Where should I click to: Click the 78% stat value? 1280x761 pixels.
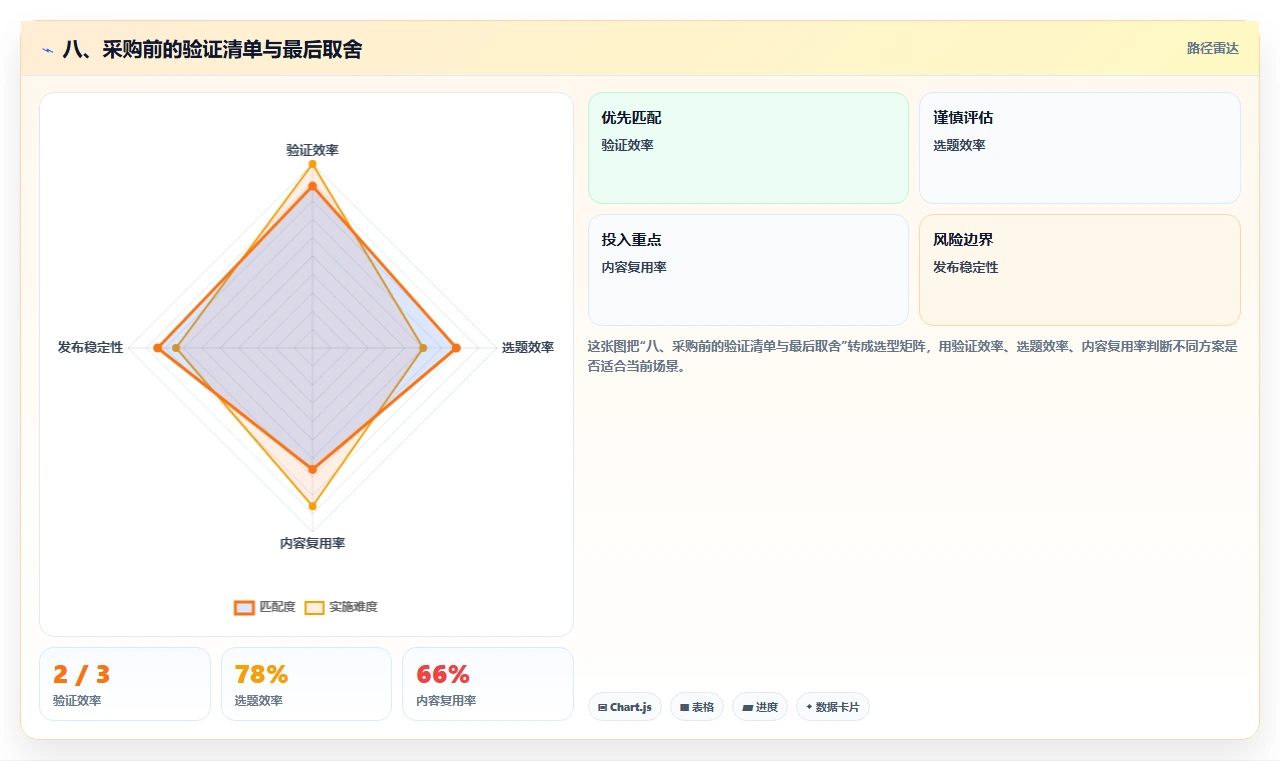tap(261, 674)
